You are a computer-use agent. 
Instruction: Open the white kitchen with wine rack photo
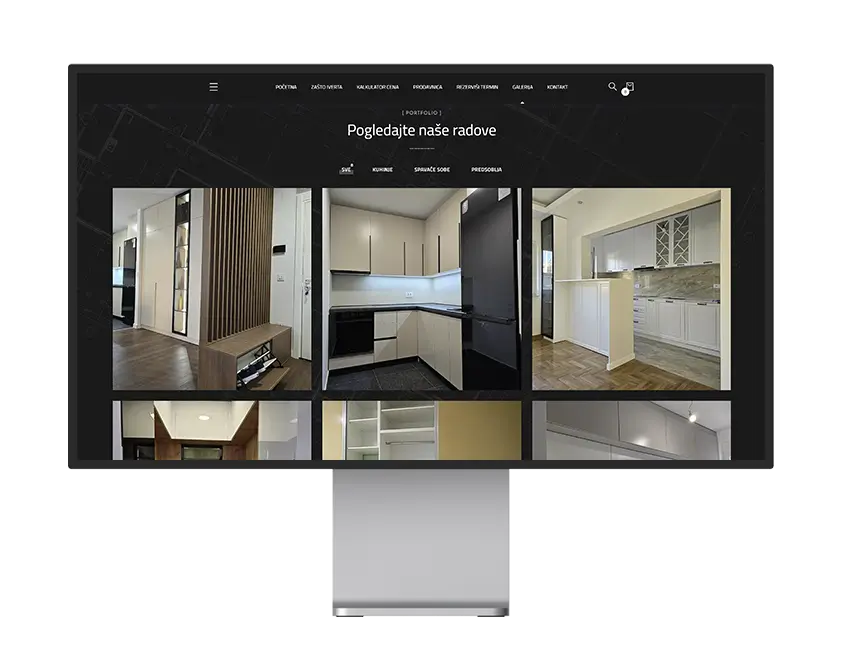(x=631, y=289)
